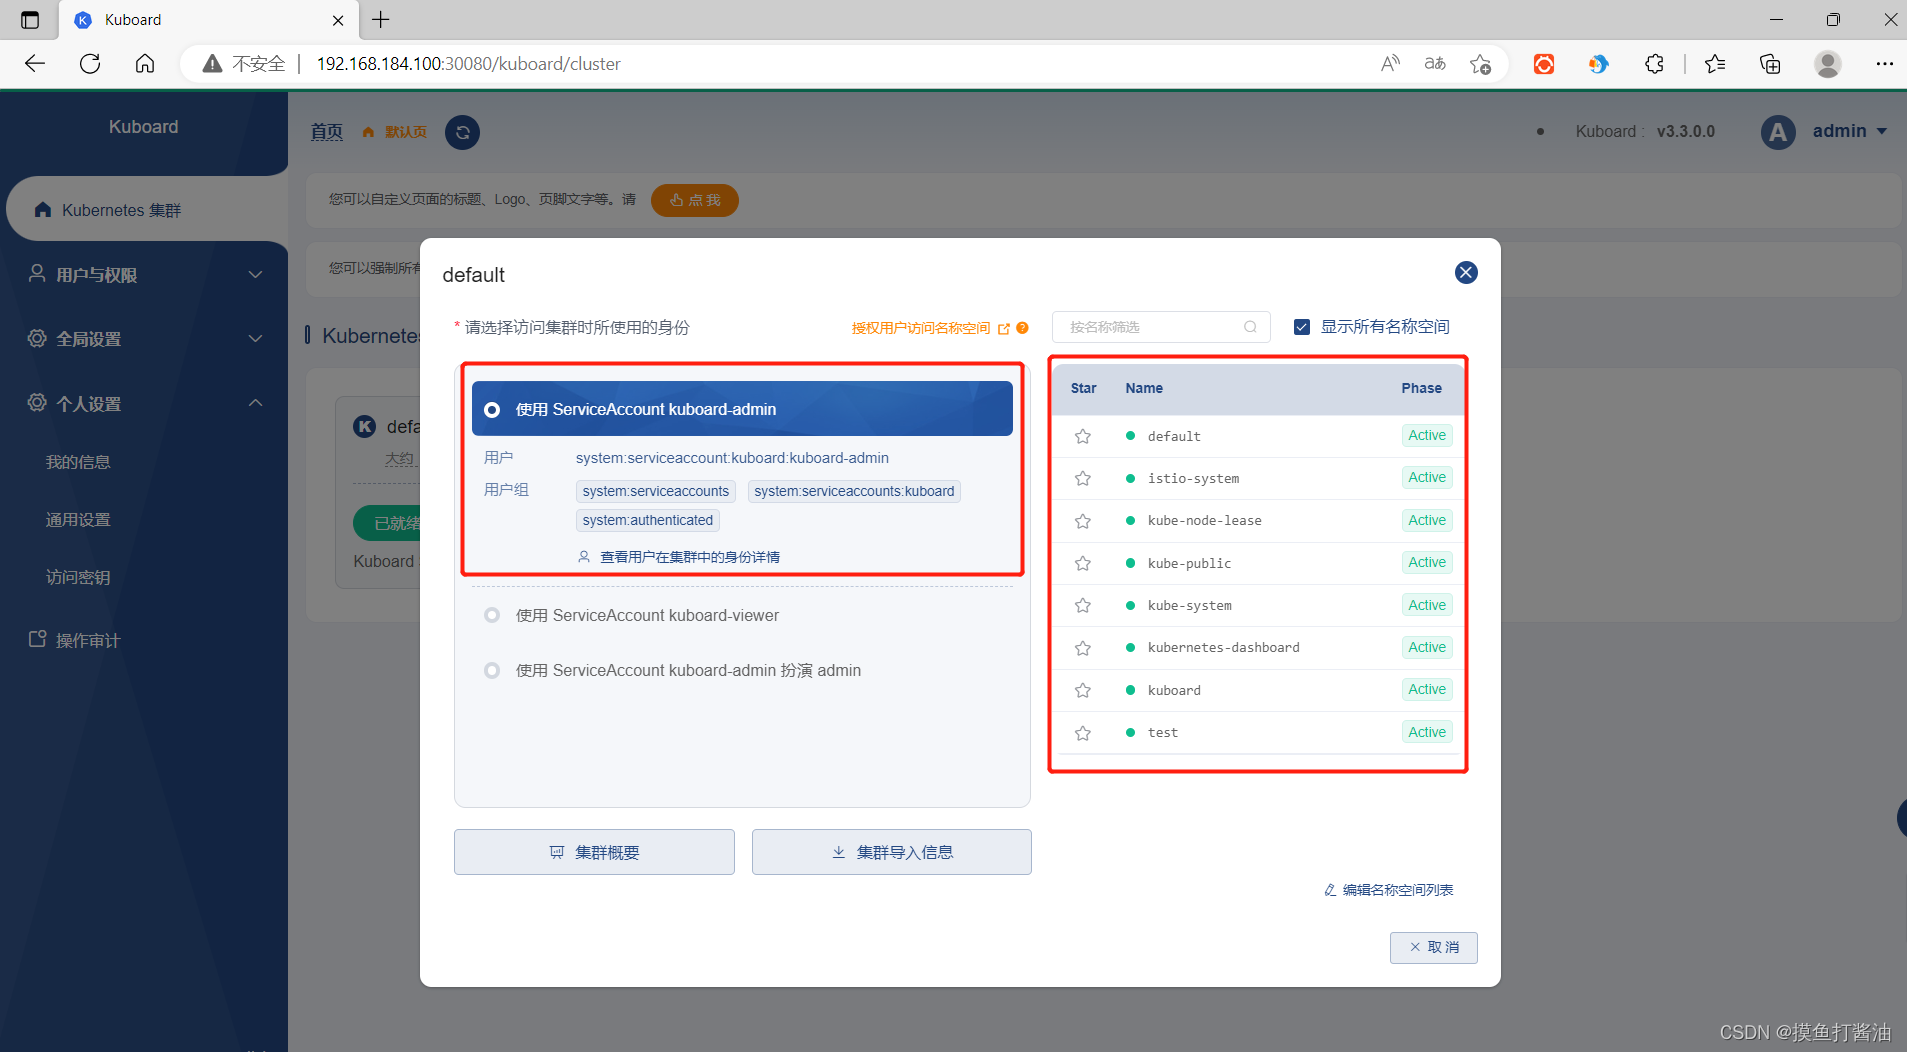
Task: Click the Active phase of test namespace
Action: pyautogui.click(x=1427, y=732)
